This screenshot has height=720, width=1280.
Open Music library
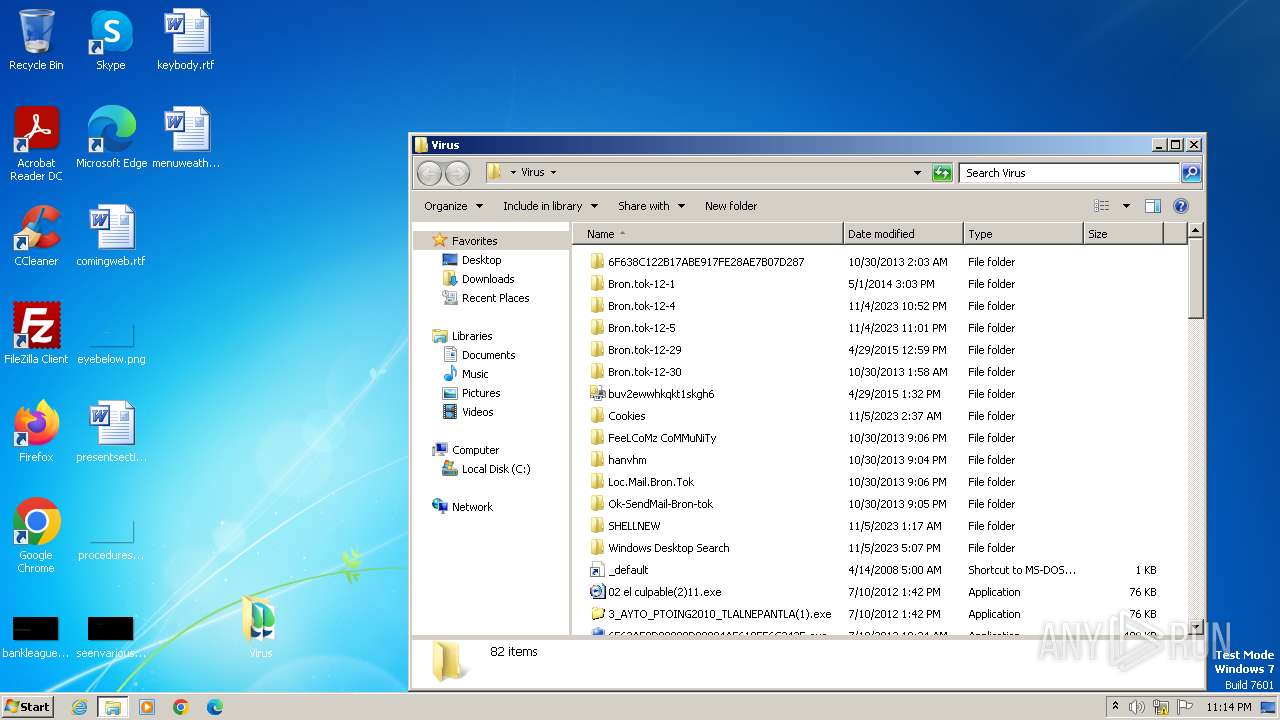(x=475, y=374)
